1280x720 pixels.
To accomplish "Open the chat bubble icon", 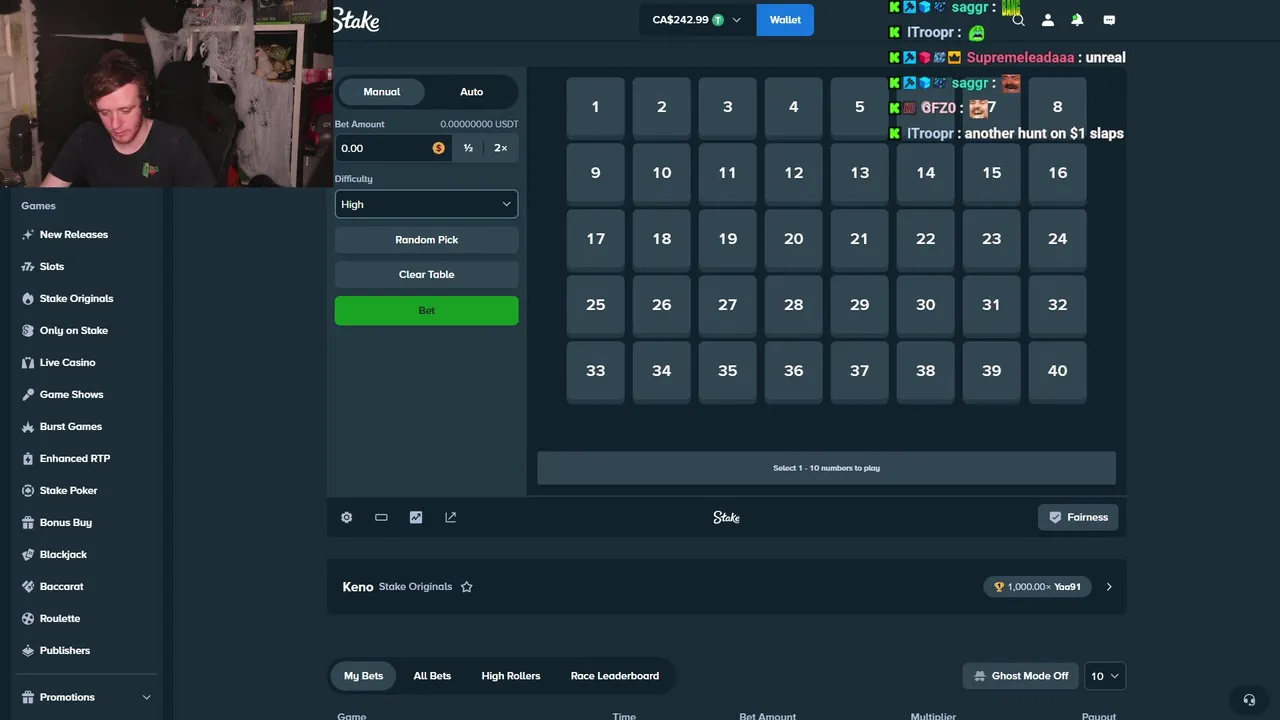I will [1109, 20].
